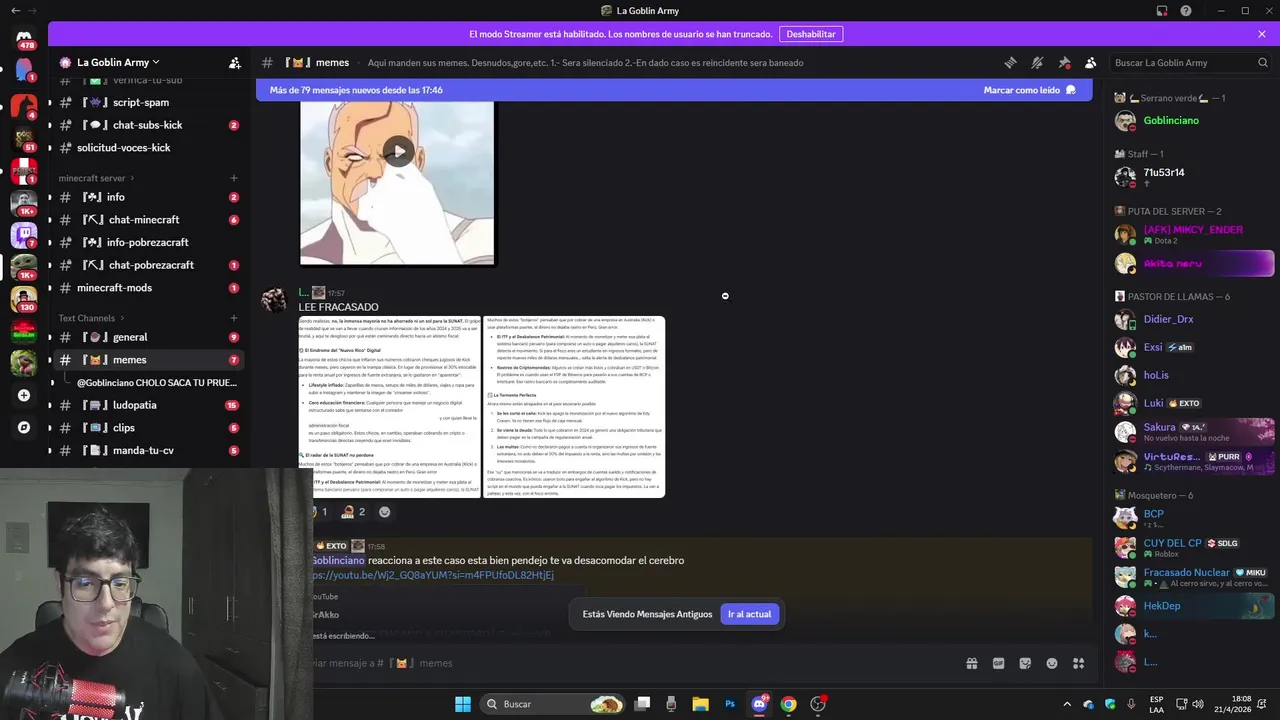Add a server with plus icon
Image resolution: width=1280 pixels, height=720 pixels.
point(24,395)
